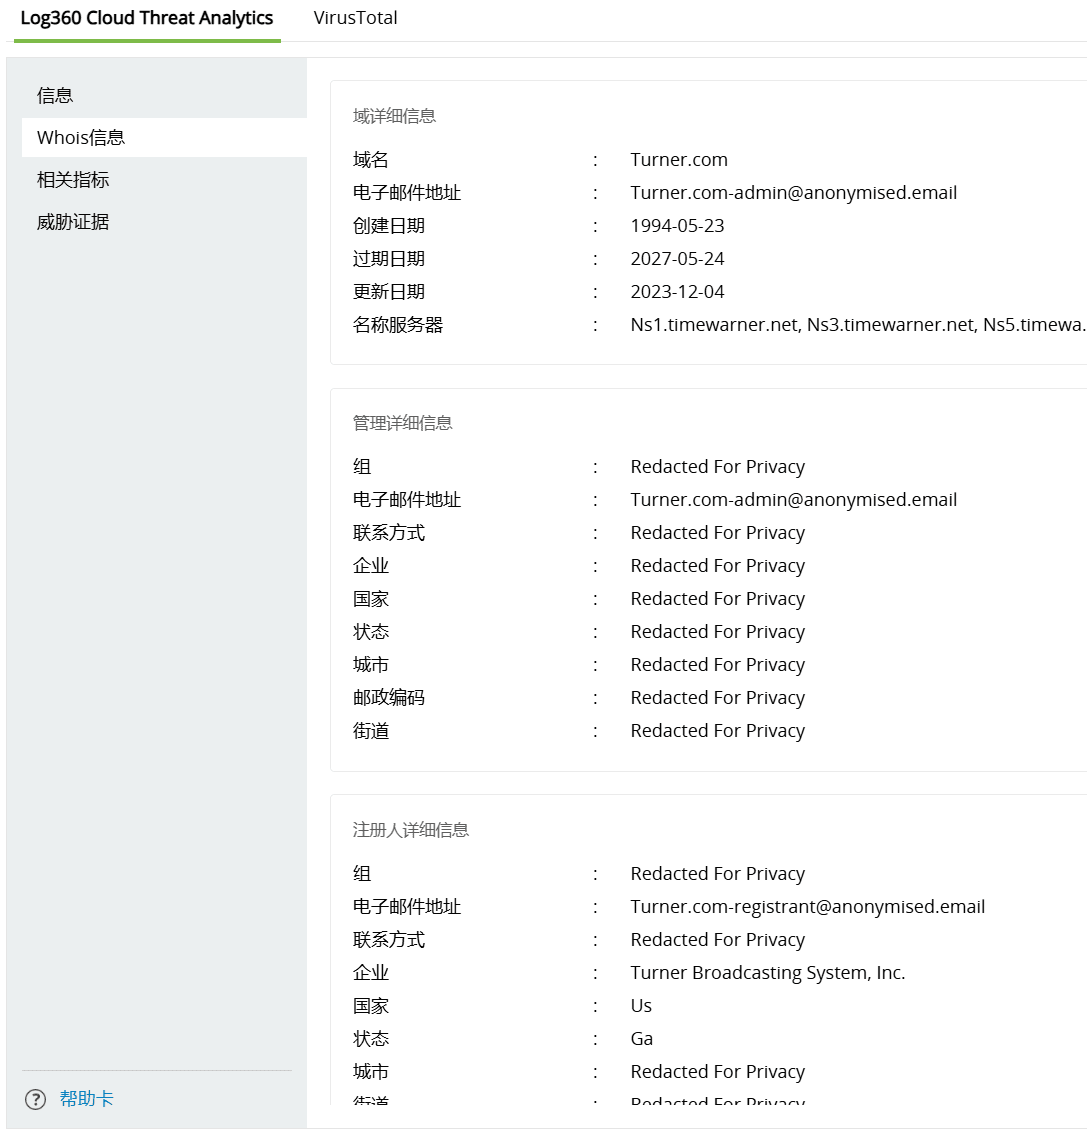1087x1129 pixels.
Task: Click the 域详细信息 section heading
Action: tap(394, 116)
